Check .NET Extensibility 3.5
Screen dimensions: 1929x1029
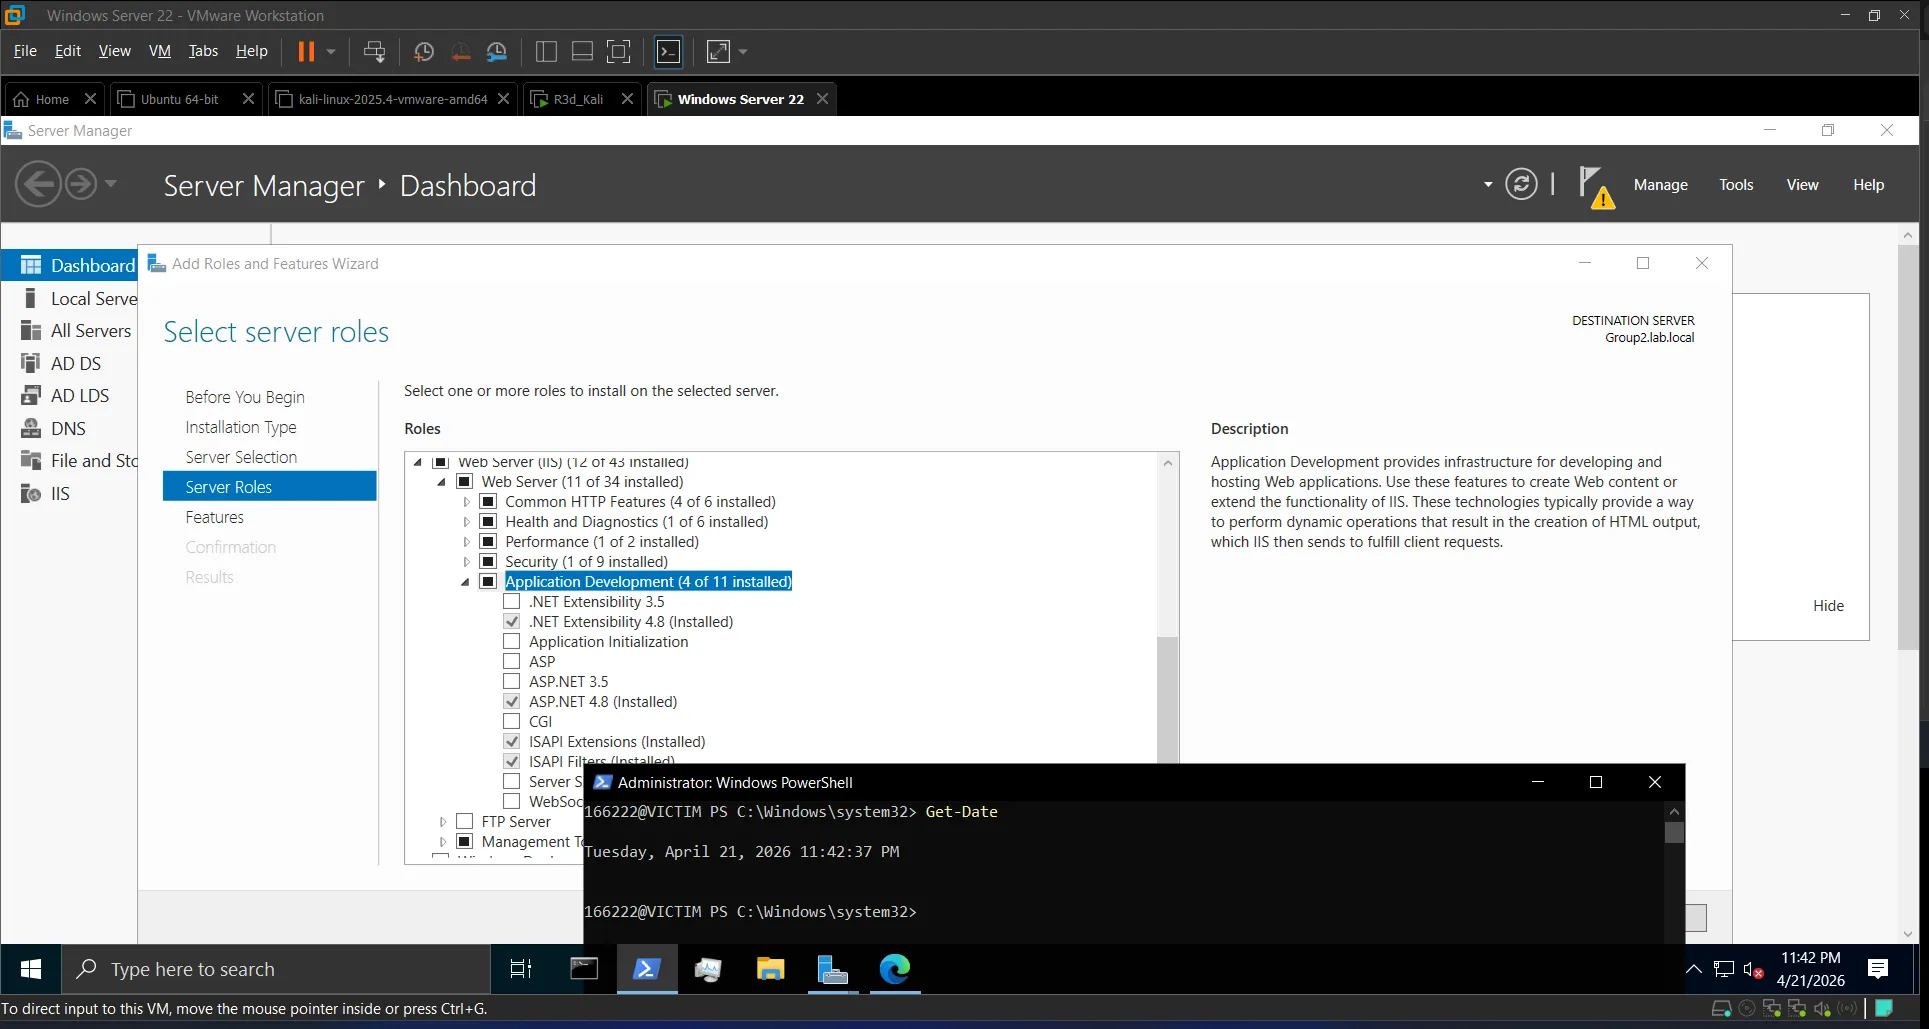[x=512, y=601]
